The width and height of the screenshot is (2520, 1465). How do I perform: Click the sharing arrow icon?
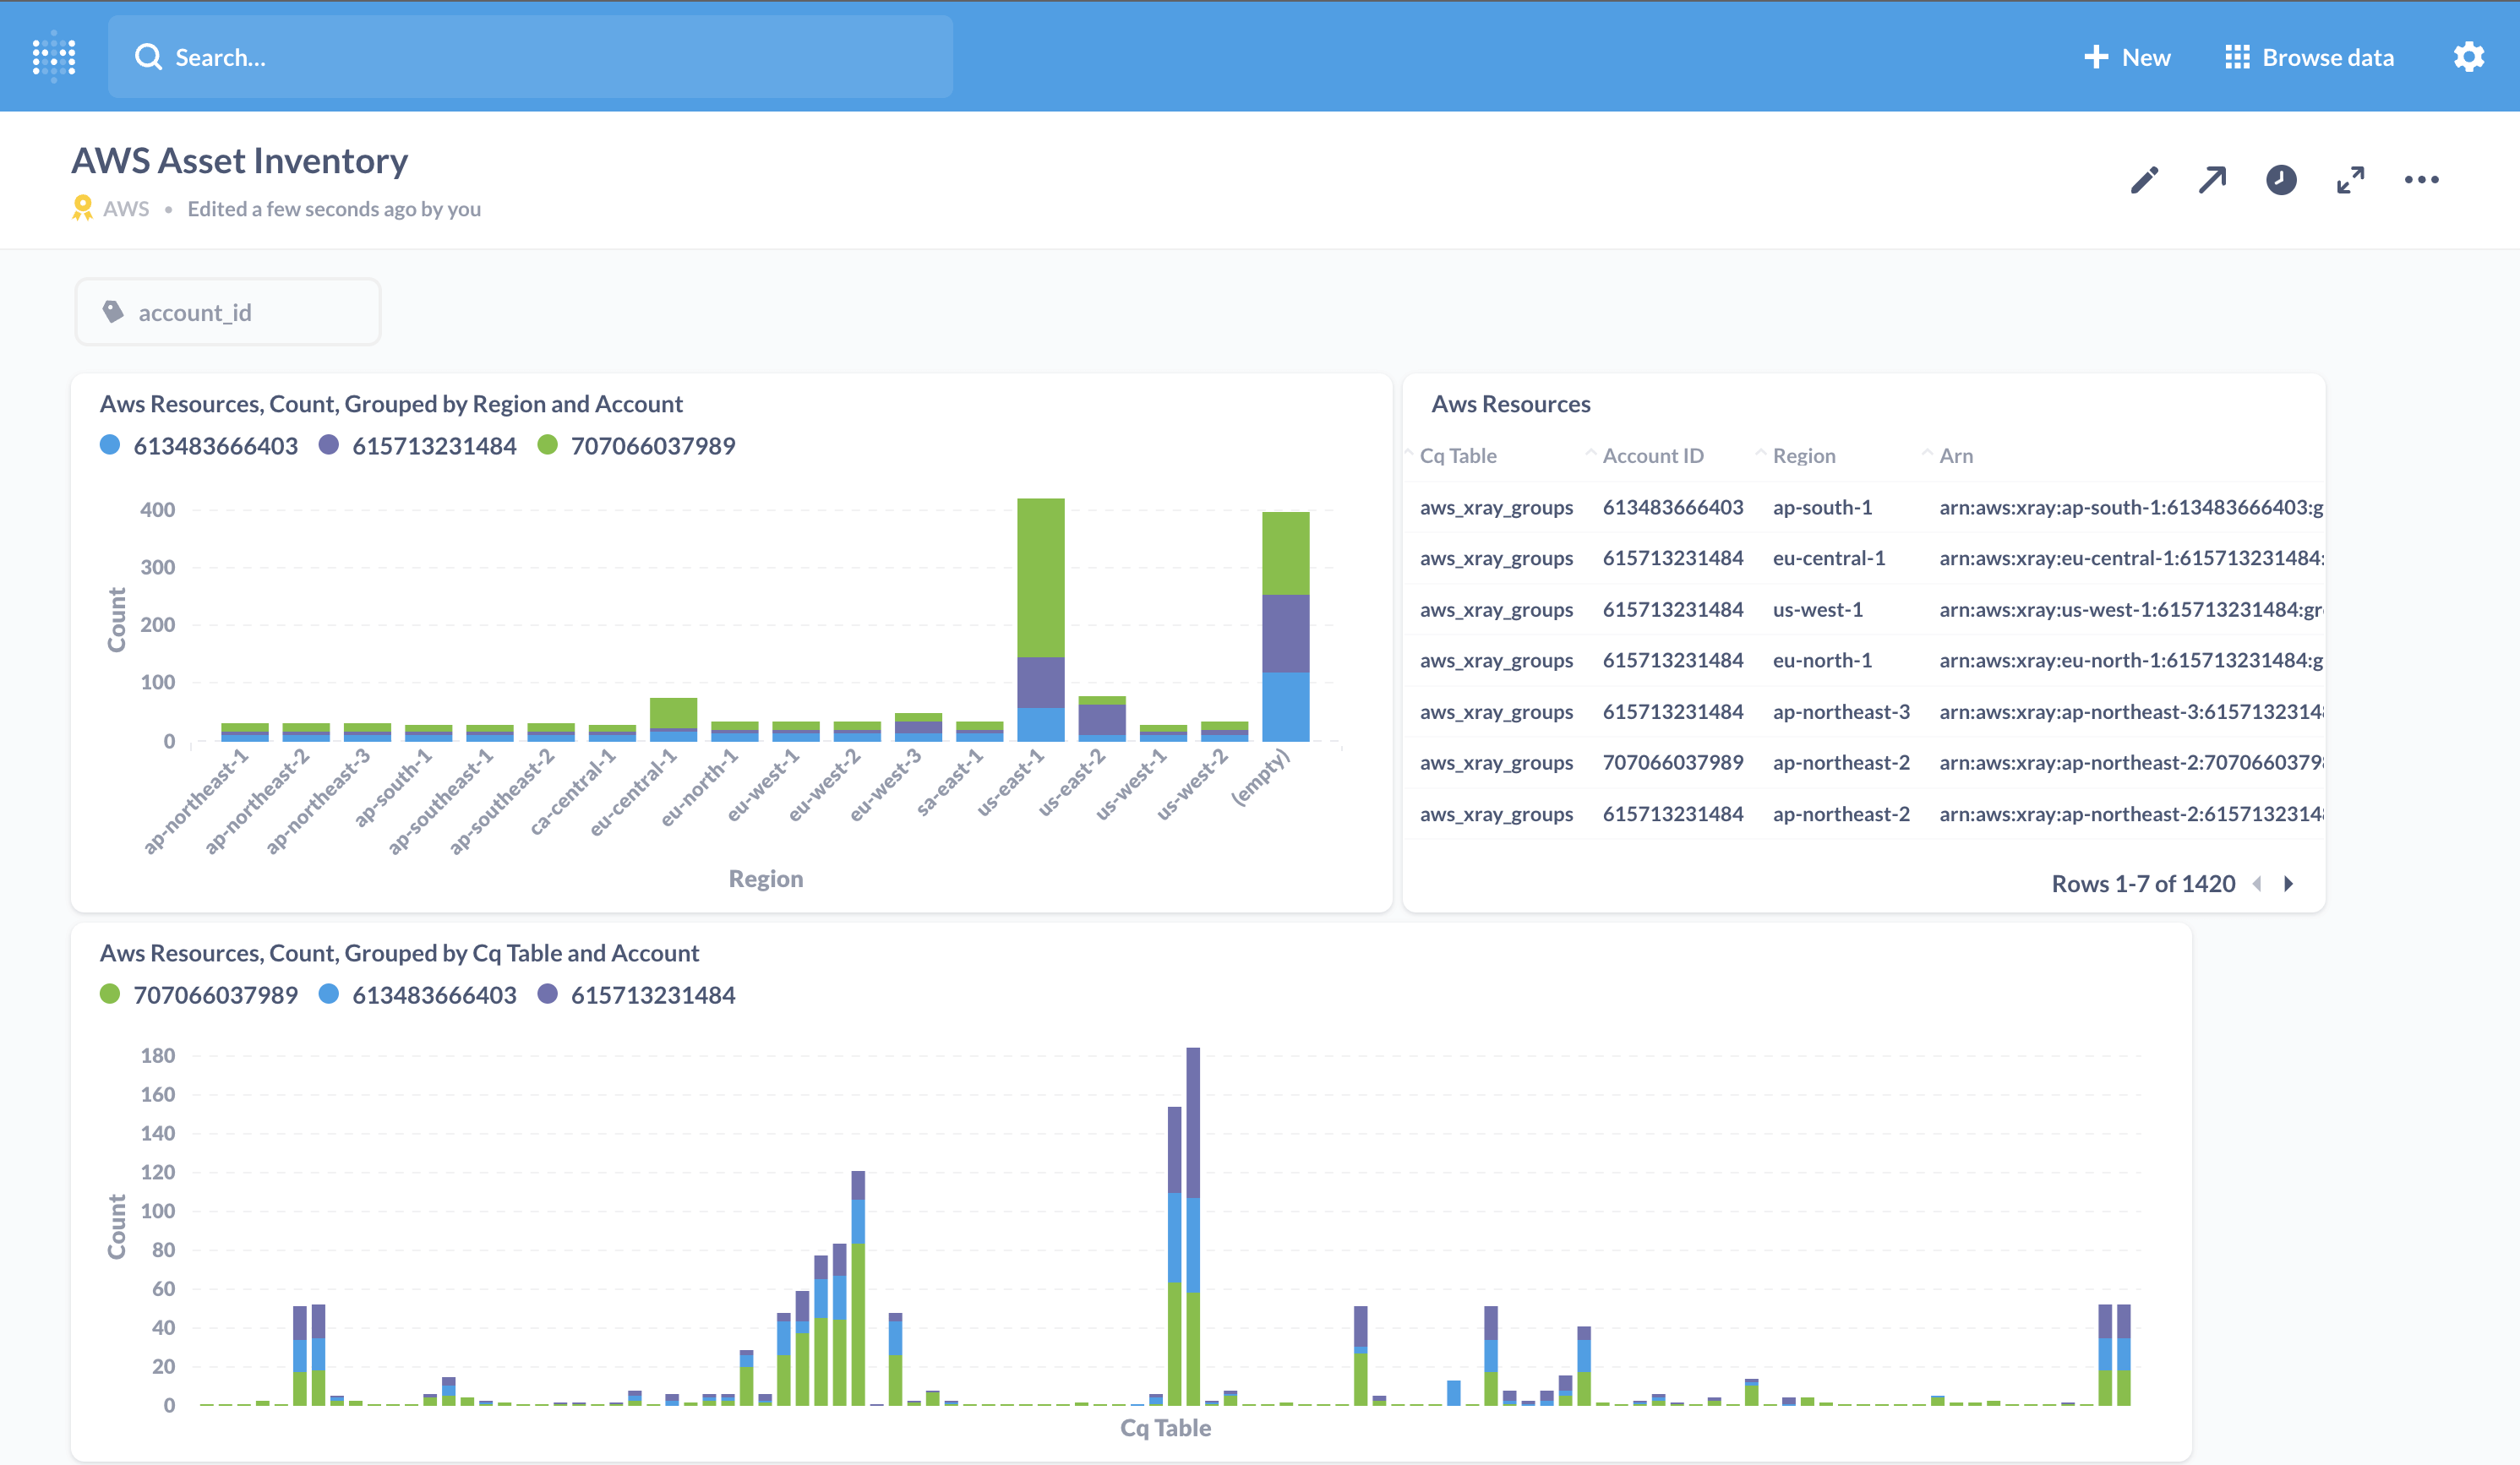2212,180
